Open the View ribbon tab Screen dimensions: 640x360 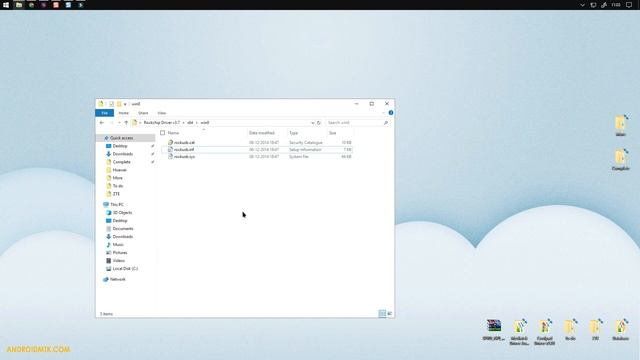(x=162, y=113)
